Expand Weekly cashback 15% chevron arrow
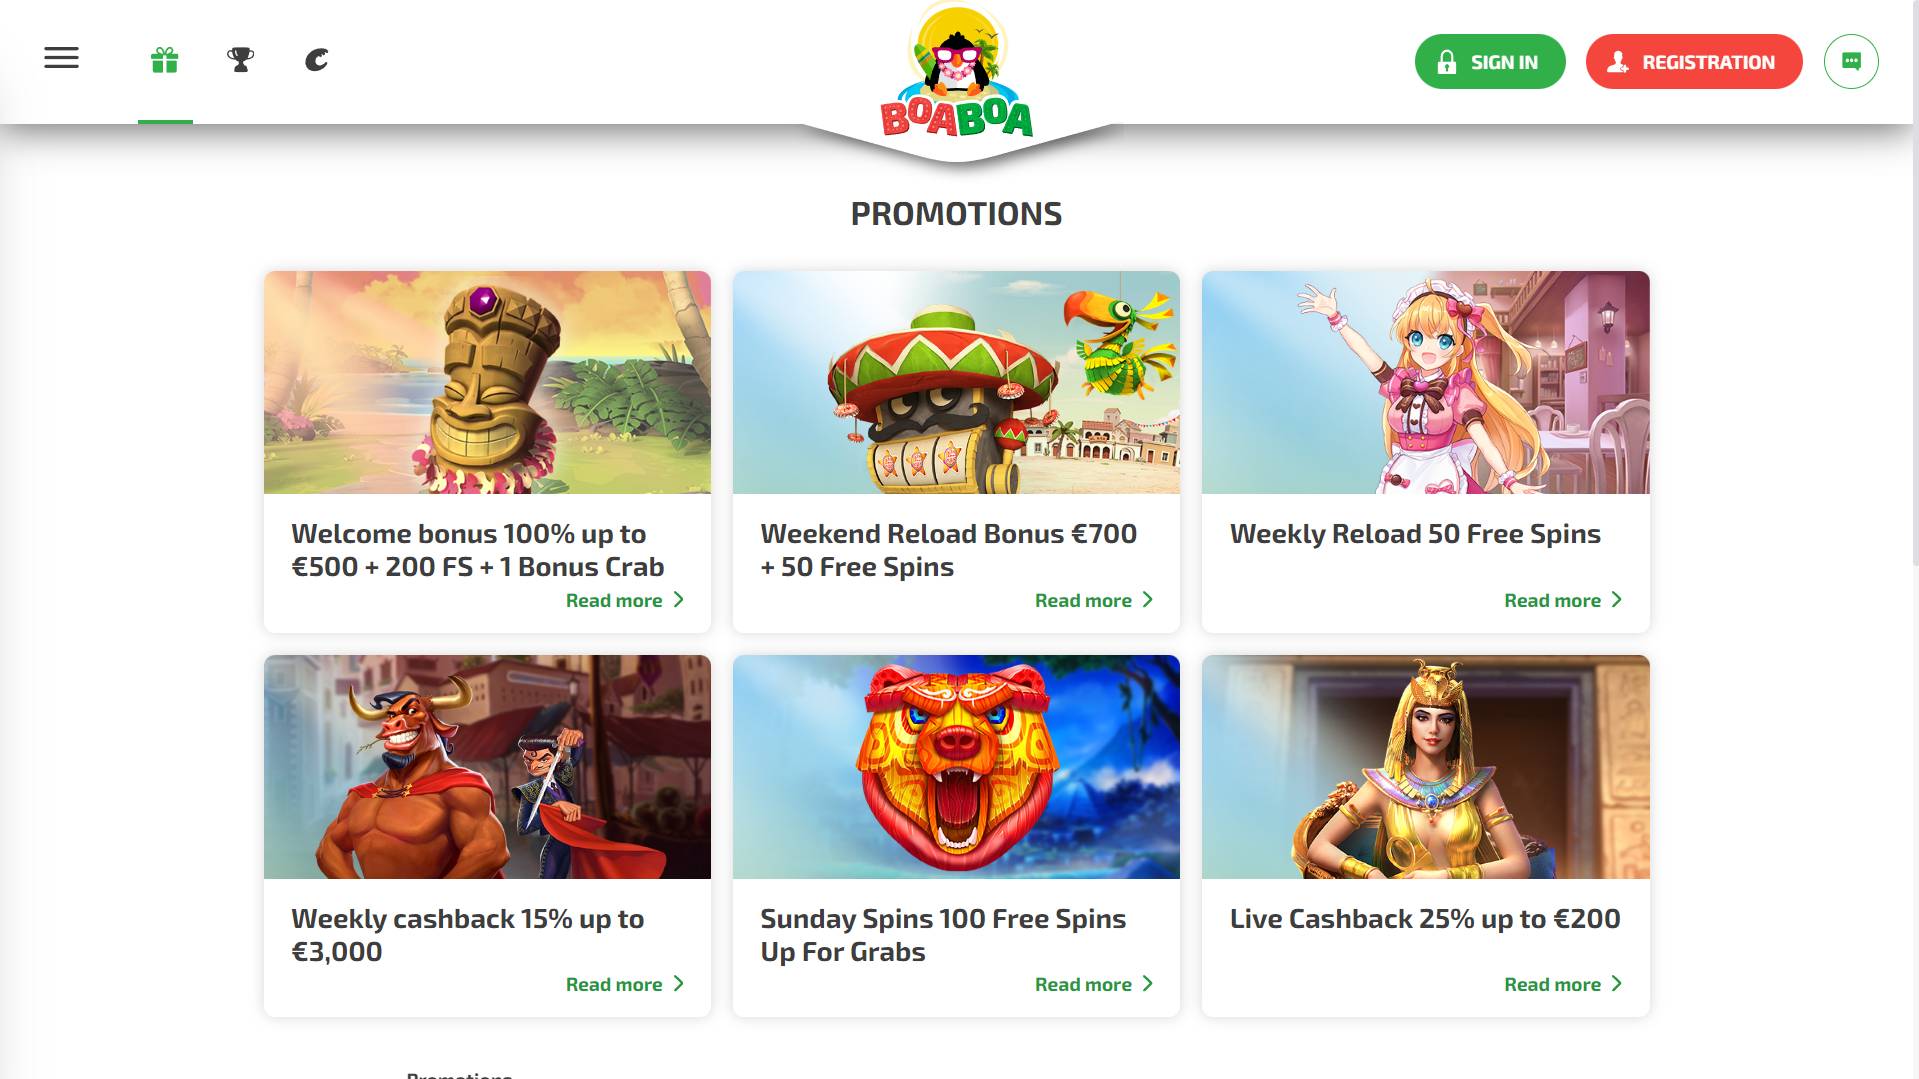This screenshot has height=1079, width=1919. coord(678,984)
